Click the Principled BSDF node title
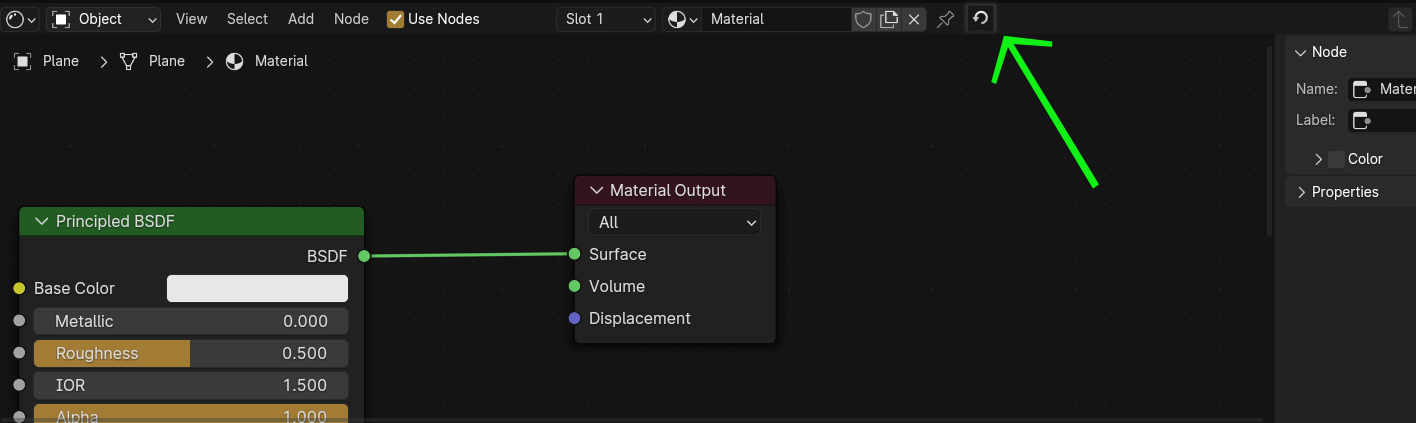 tap(115, 221)
